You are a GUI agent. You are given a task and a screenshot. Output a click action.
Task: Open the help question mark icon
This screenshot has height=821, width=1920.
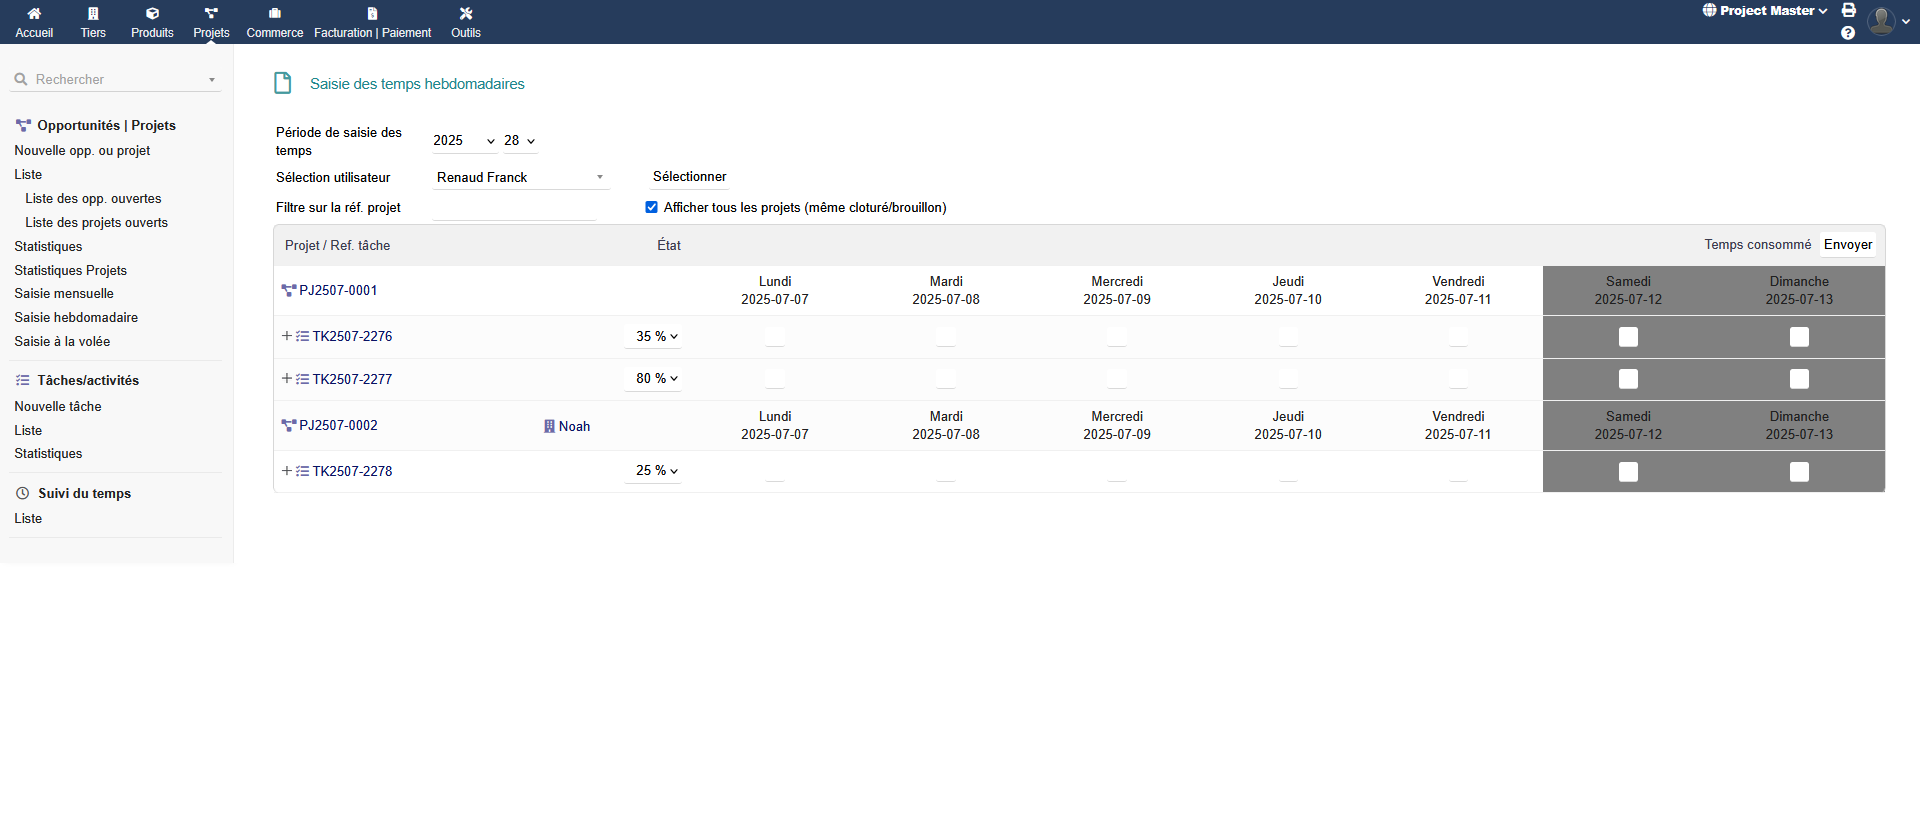[x=1848, y=33]
